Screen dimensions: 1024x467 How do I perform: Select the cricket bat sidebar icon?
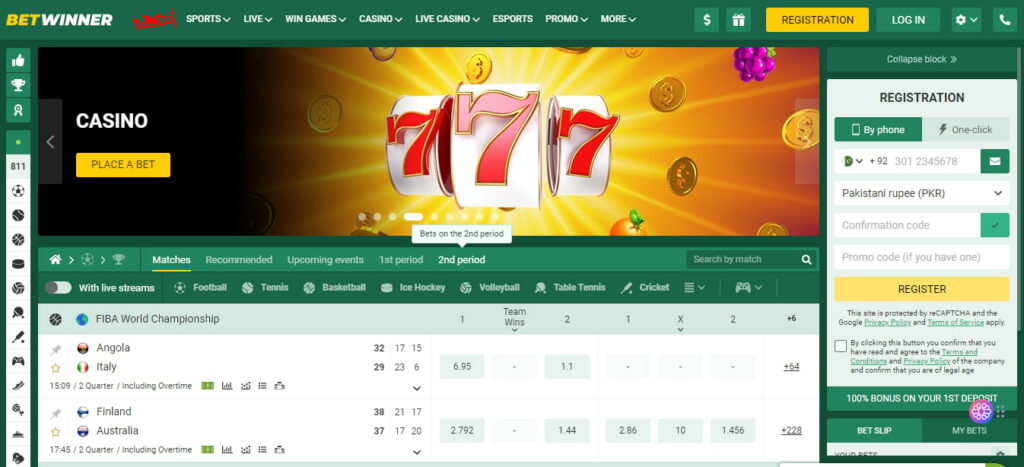tap(18, 337)
